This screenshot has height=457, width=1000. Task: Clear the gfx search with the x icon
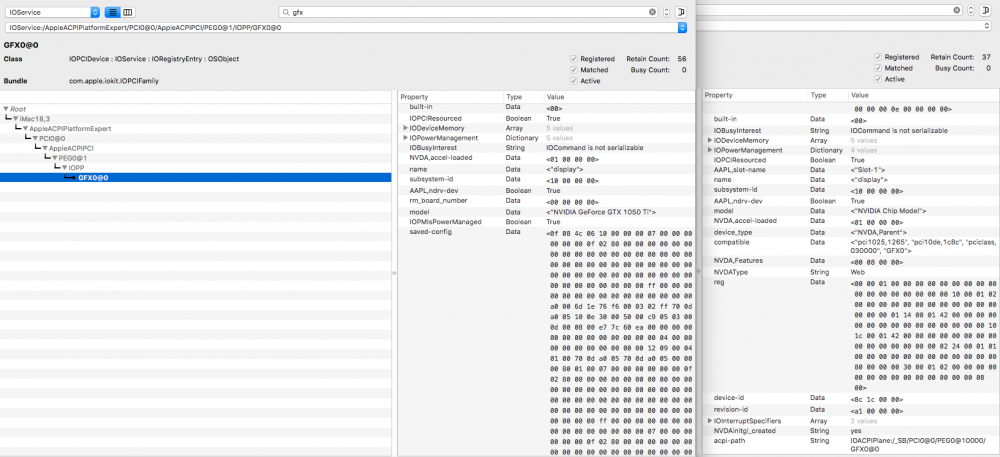point(652,12)
